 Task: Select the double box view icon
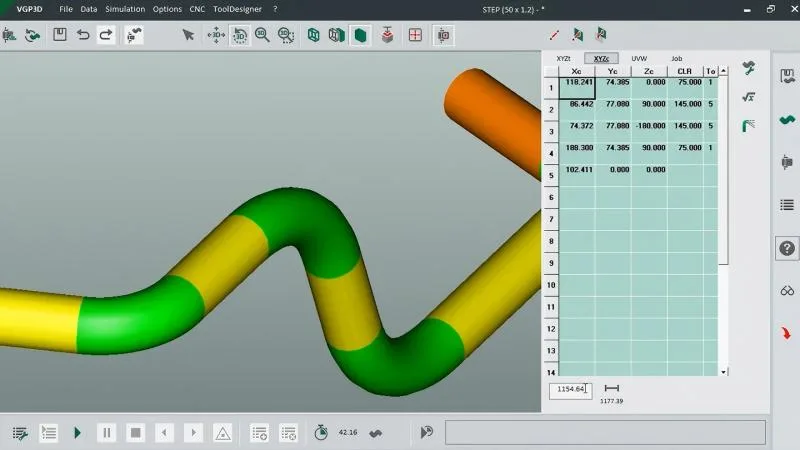pyautogui.click(x=337, y=35)
